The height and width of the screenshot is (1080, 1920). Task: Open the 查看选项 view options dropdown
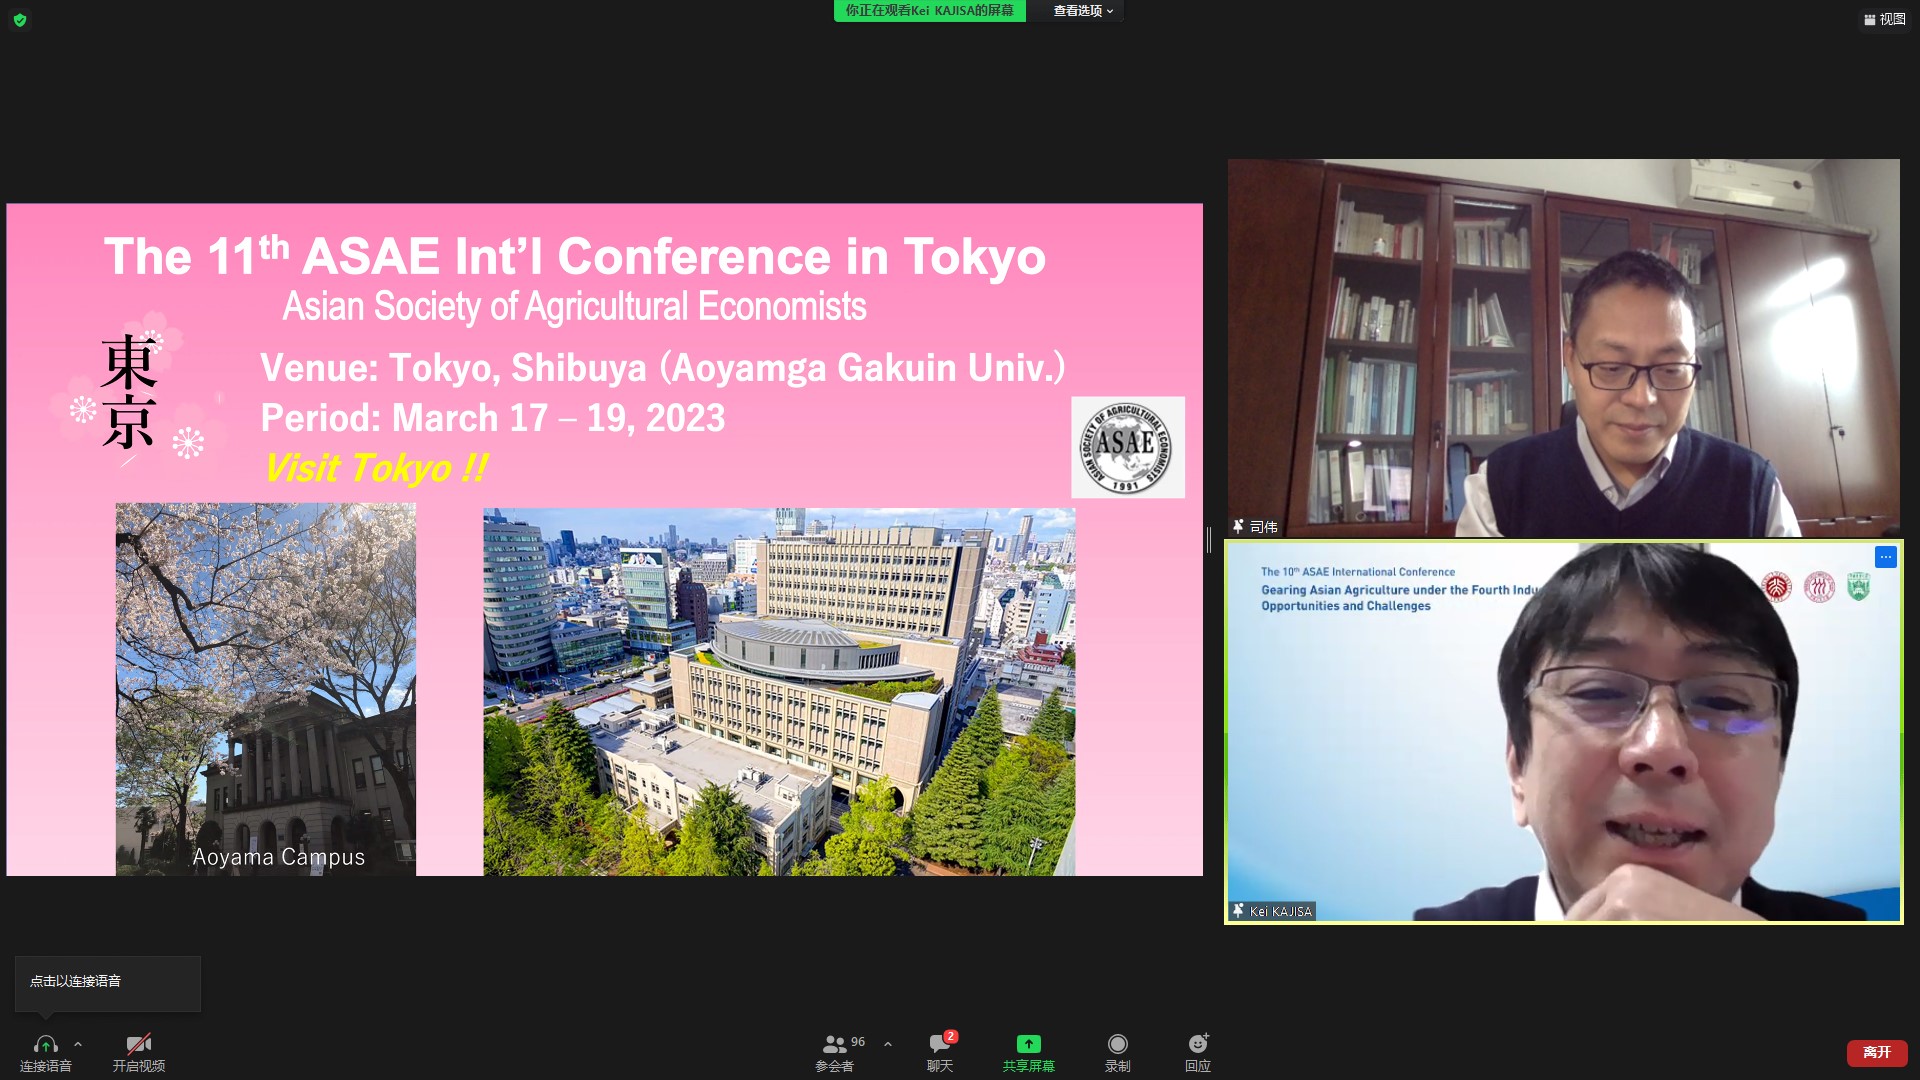pyautogui.click(x=1083, y=11)
